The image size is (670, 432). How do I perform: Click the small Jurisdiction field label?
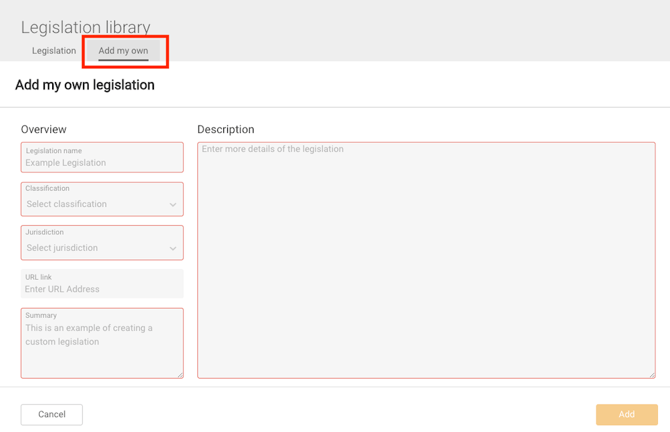[x=44, y=232]
